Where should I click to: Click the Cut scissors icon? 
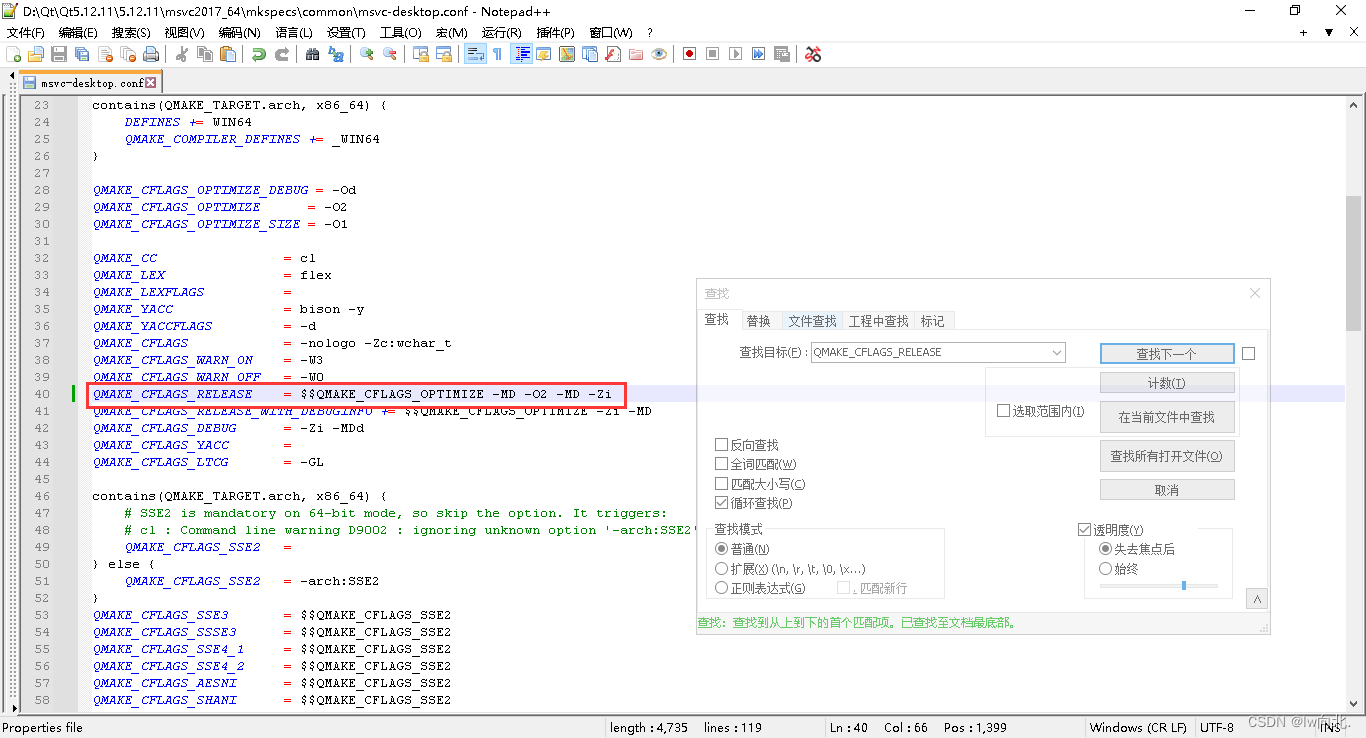(x=180, y=54)
